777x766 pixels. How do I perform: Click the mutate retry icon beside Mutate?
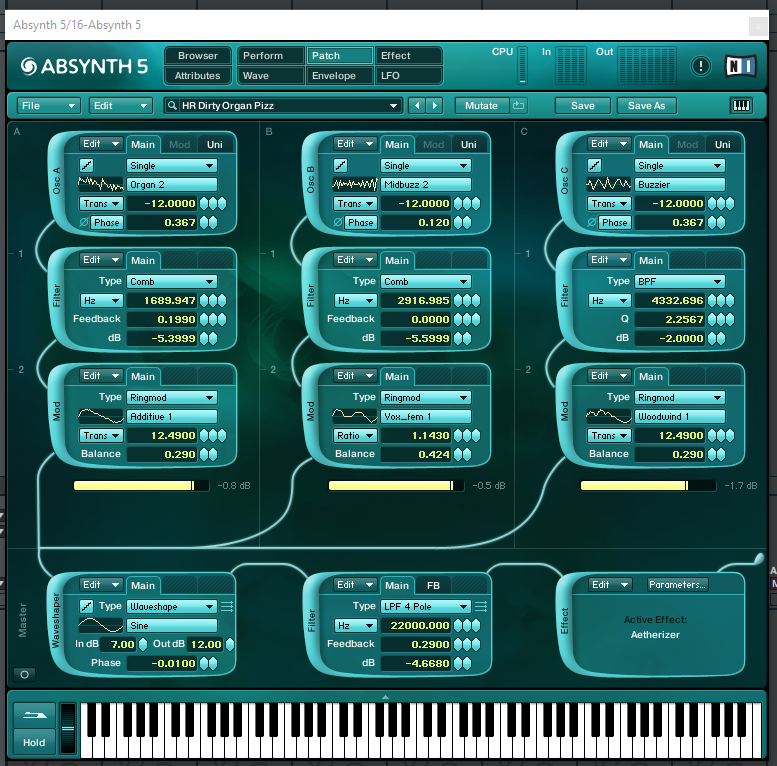[518, 106]
